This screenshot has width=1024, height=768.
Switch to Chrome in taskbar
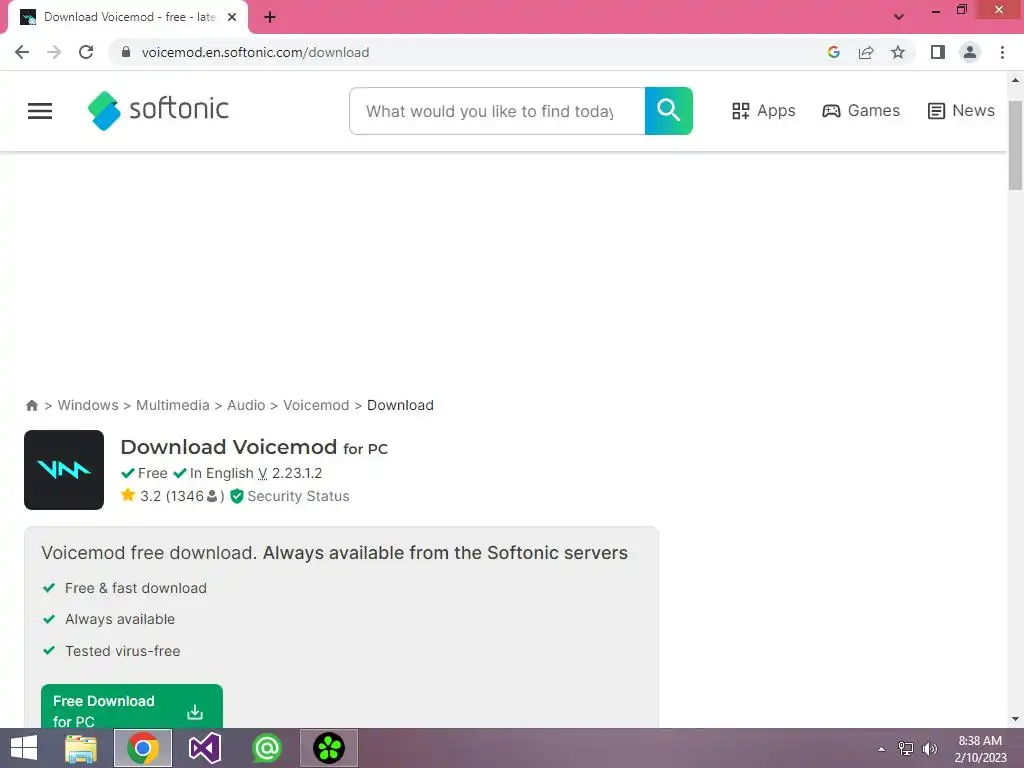143,748
